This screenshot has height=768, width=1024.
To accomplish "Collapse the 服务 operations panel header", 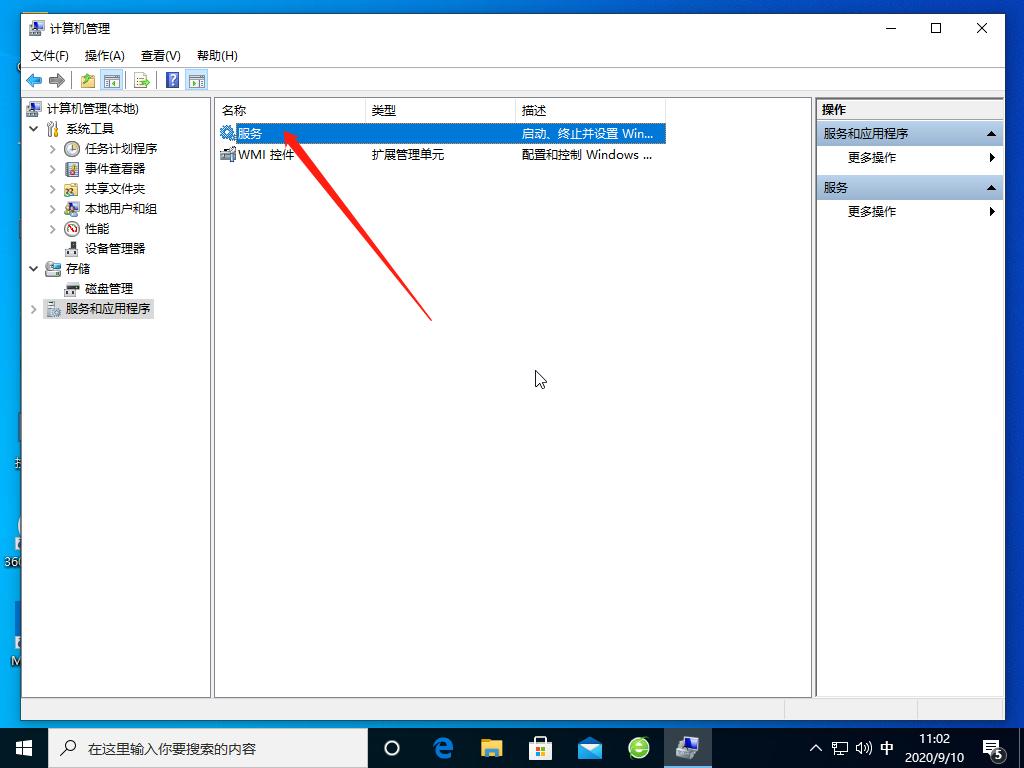I will tap(991, 187).
